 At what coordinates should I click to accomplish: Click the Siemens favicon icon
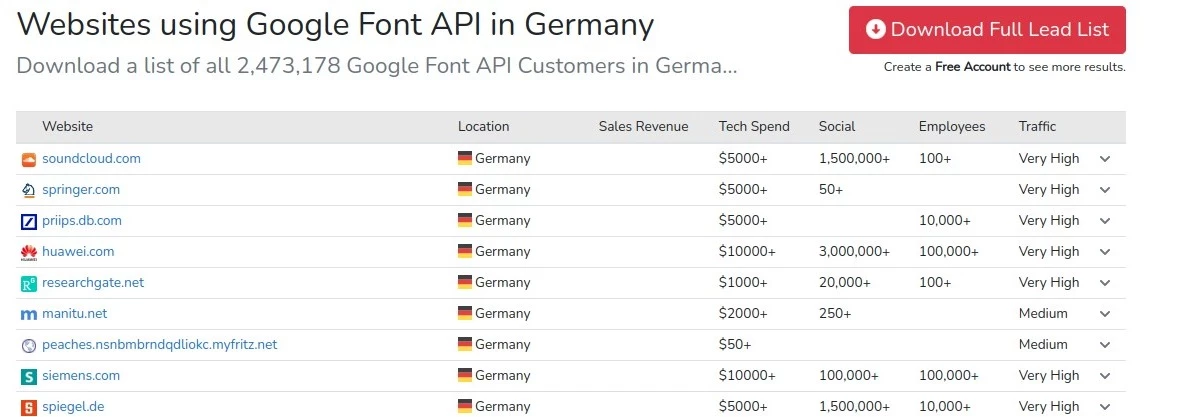[28, 376]
